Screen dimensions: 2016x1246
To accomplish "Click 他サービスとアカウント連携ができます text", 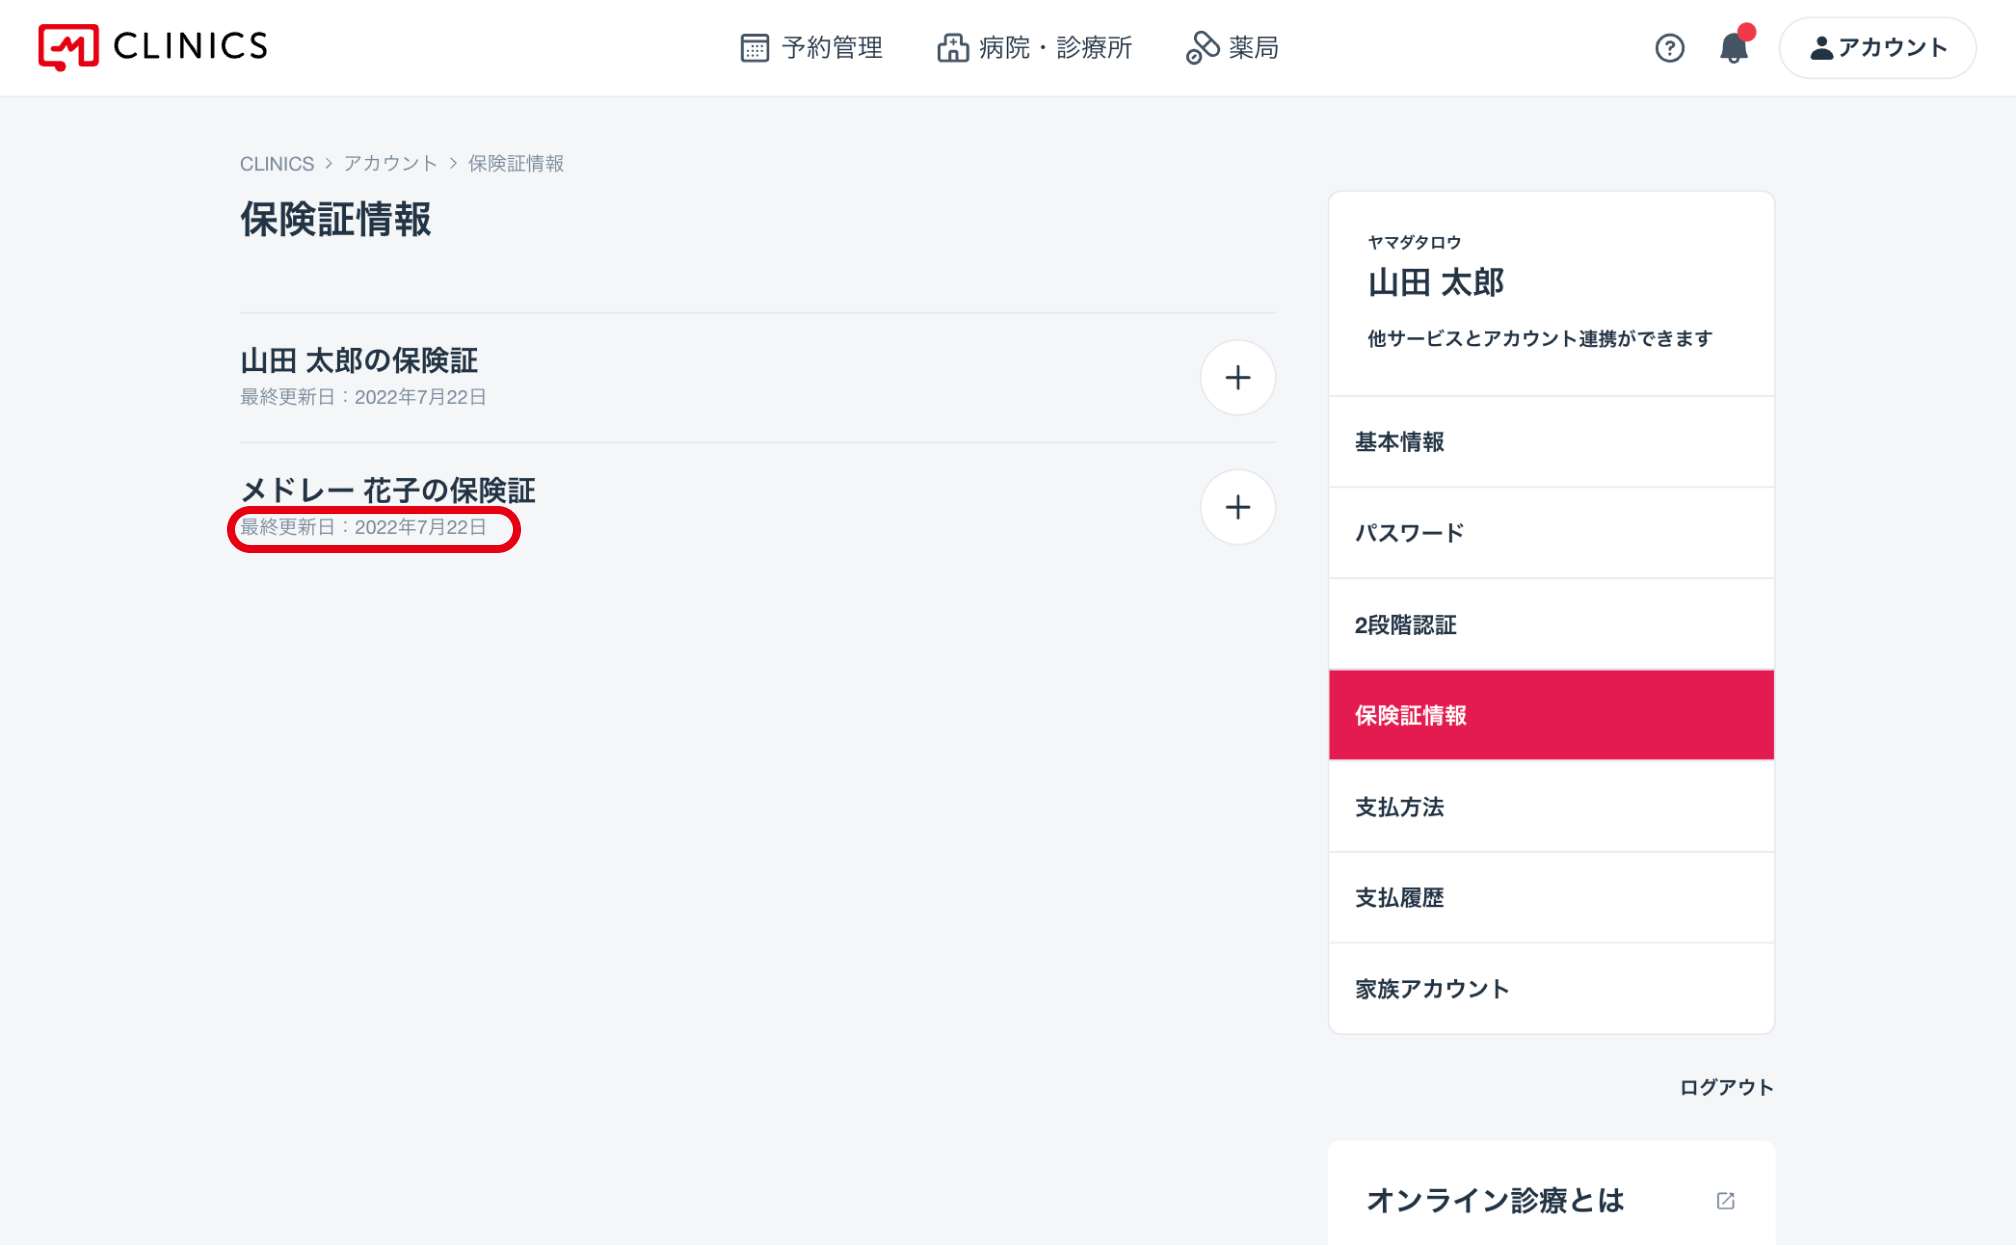I will [1540, 338].
